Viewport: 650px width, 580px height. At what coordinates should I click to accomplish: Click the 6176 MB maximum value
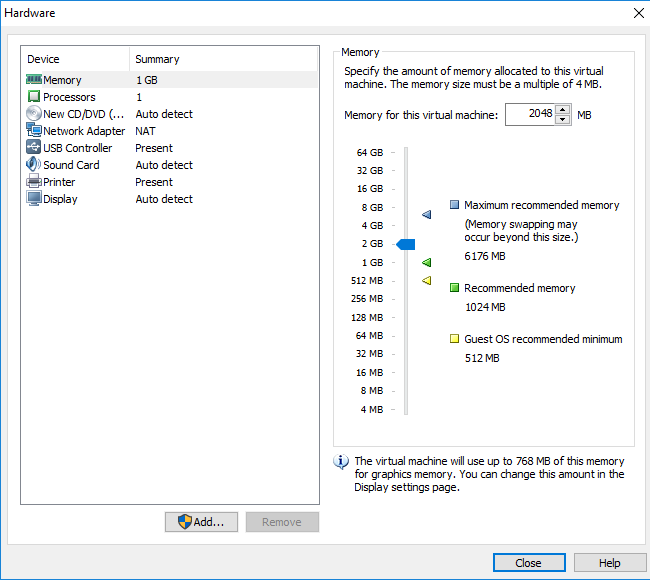(x=485, y=256)
